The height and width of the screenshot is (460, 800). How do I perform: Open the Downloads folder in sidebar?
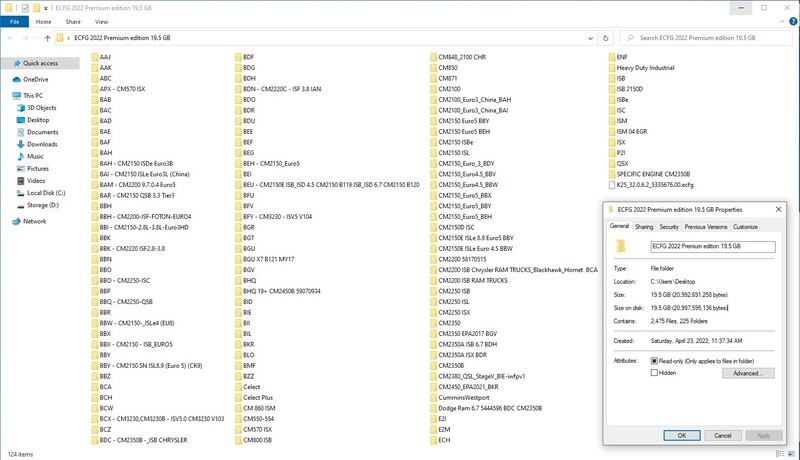coord(41,144)
